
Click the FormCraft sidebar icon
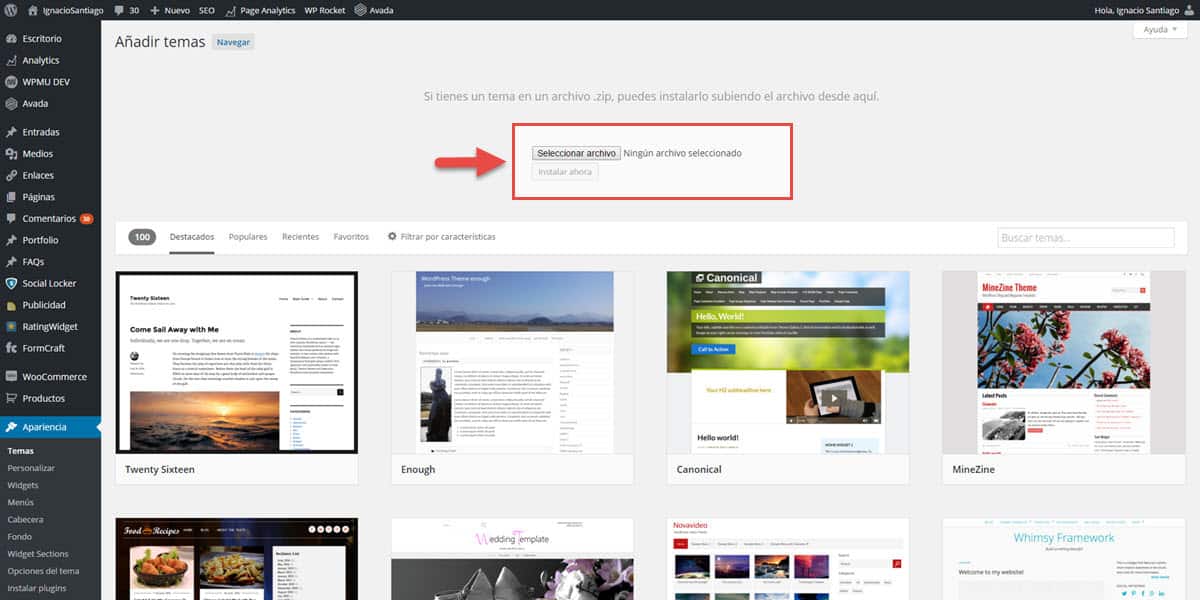11,348
